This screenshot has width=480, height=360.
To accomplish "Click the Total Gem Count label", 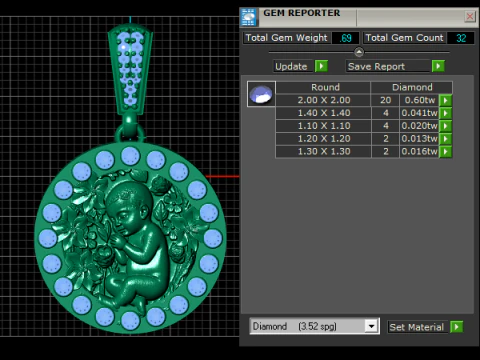I will pyautogui.click(x=404, y=38).
